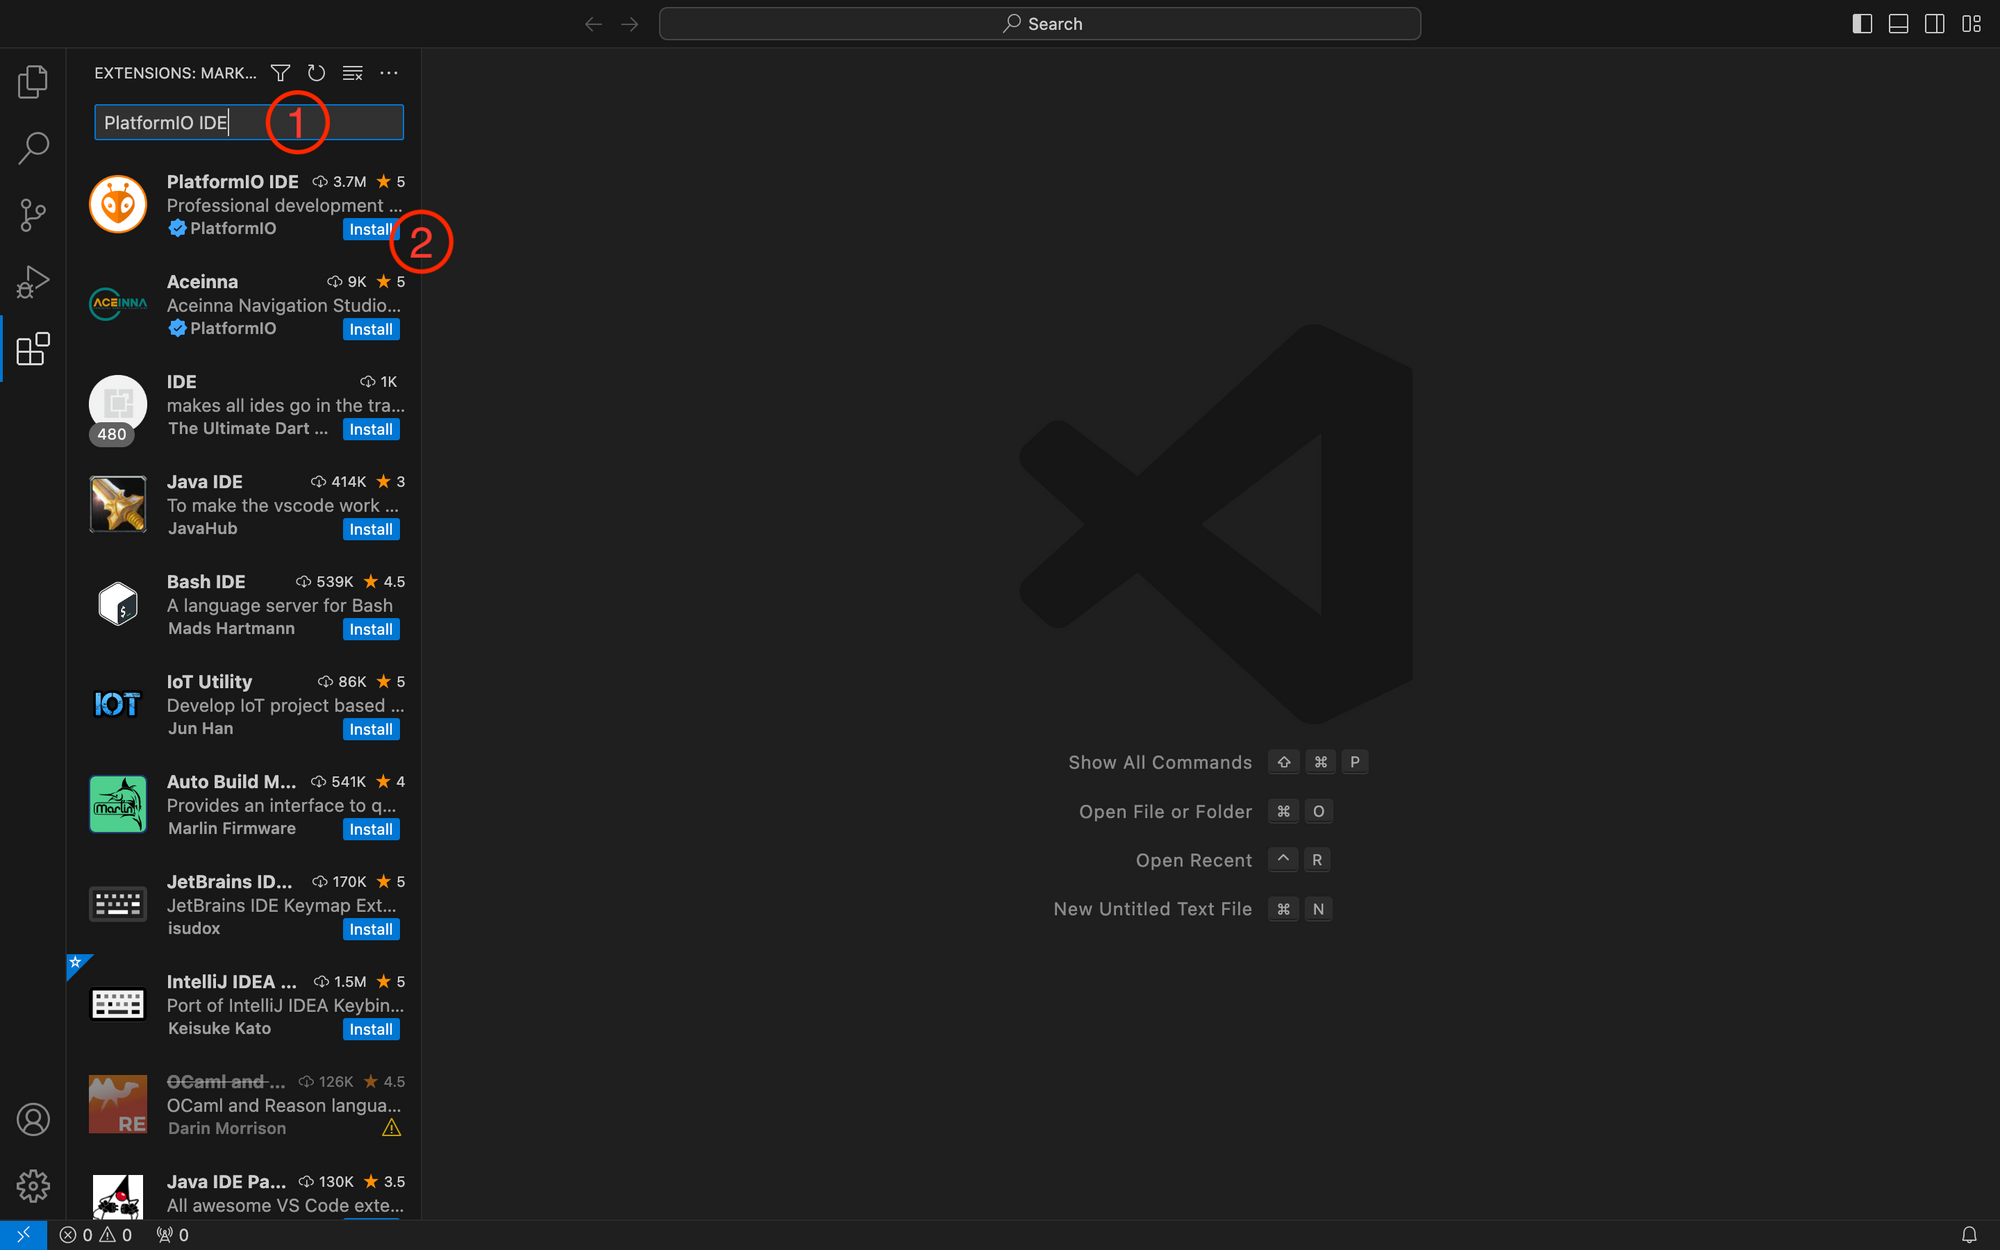2000x1250 pixels.
Task: Install the PlatformIO IDE extension
Action: pyautogui.click(x=369, y=230)
